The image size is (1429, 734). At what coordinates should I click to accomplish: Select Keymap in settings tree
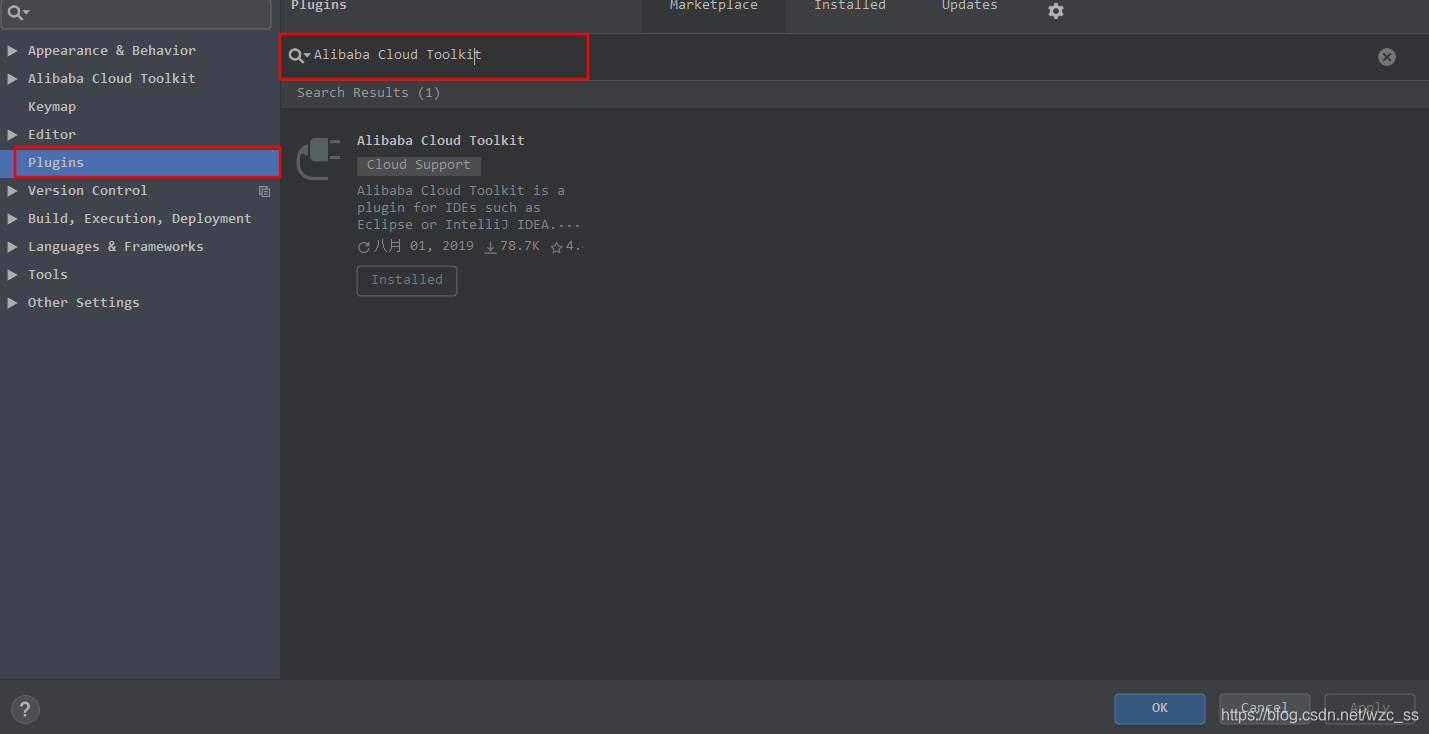[x=52, y=106]
